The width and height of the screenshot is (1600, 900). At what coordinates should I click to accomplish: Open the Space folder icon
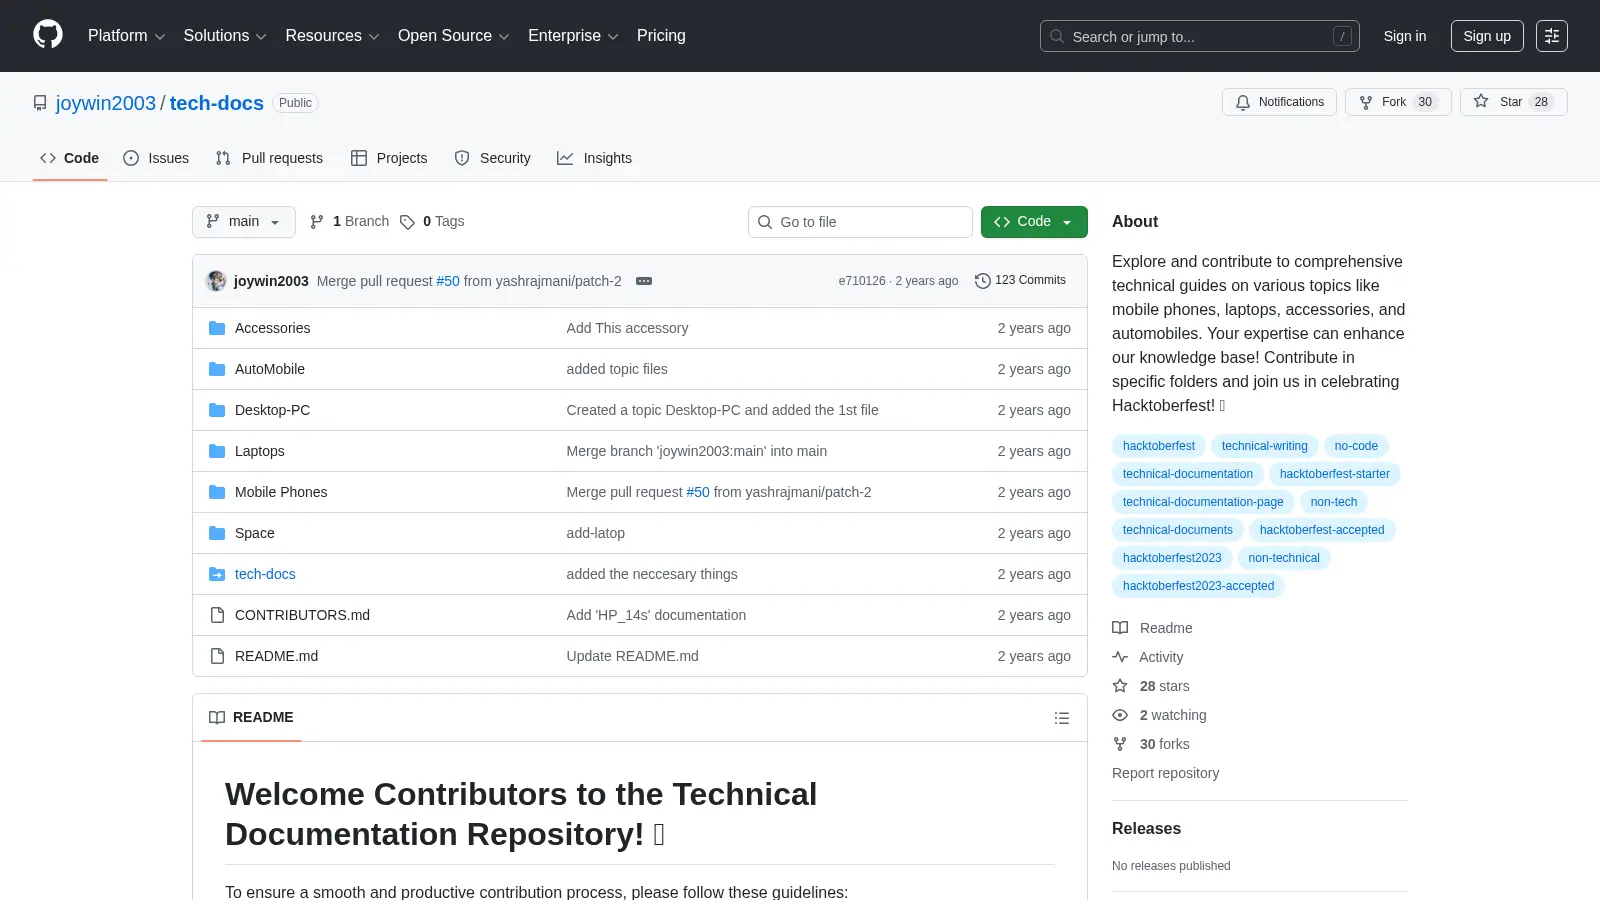click(217, 533)
